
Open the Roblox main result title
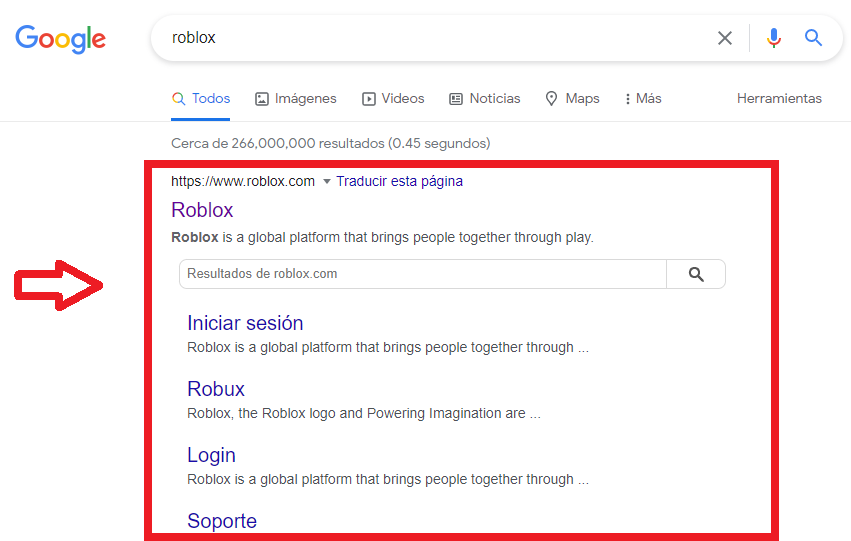tap(202, 210)
